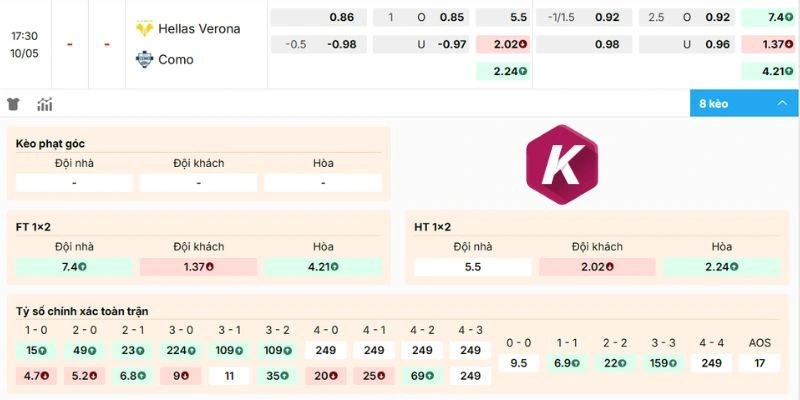Click the 17:30 10/05 kickoff time
Image resolution: width=800 pixels, height=400 pixels.
[x=25, y=44]
